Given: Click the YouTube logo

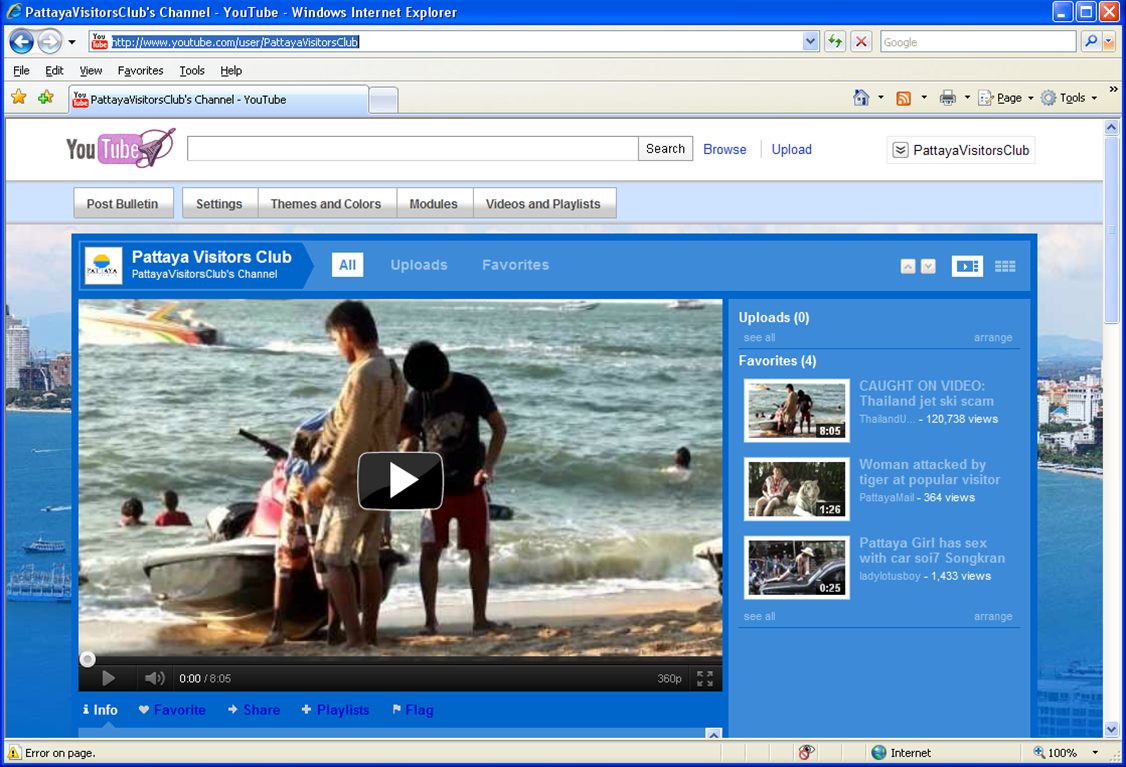Looking at the screenshot, I should [121, 148].
